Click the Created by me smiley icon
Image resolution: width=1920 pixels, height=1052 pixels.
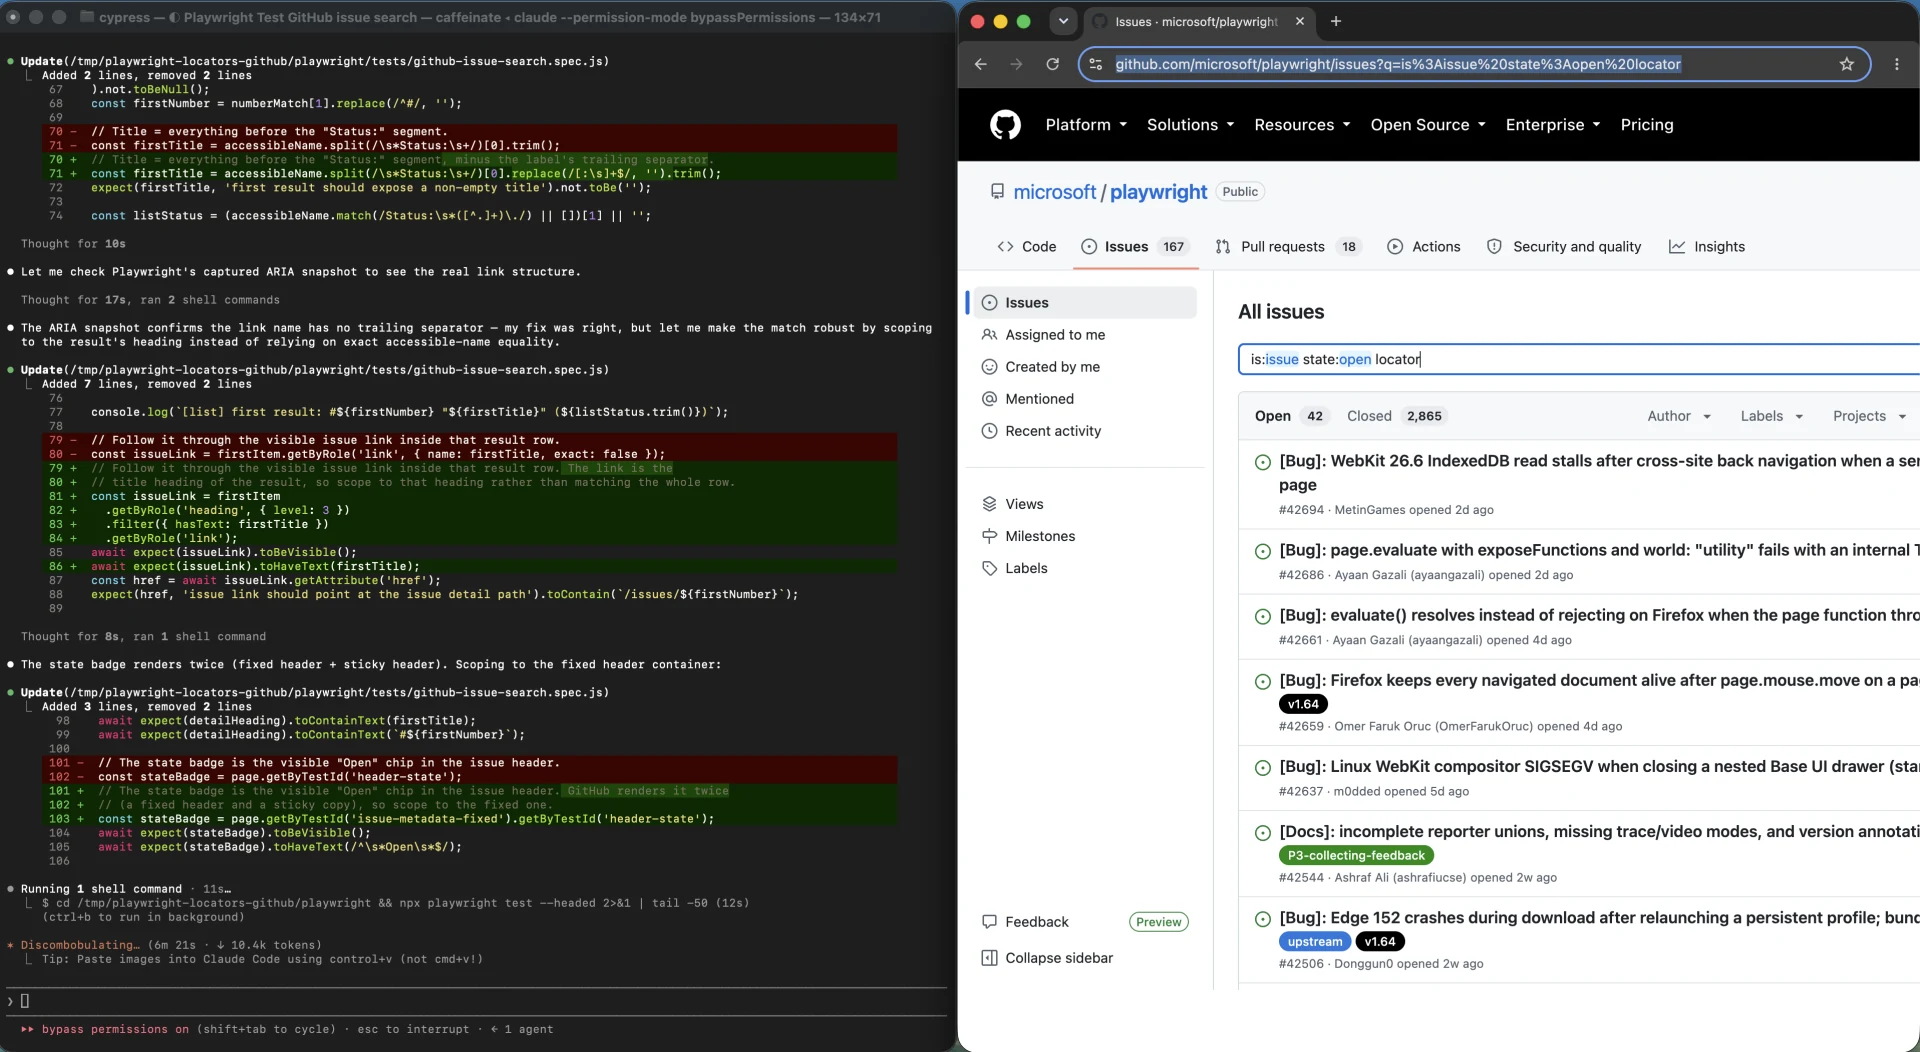pyautogui.click(x=989, y=367)
